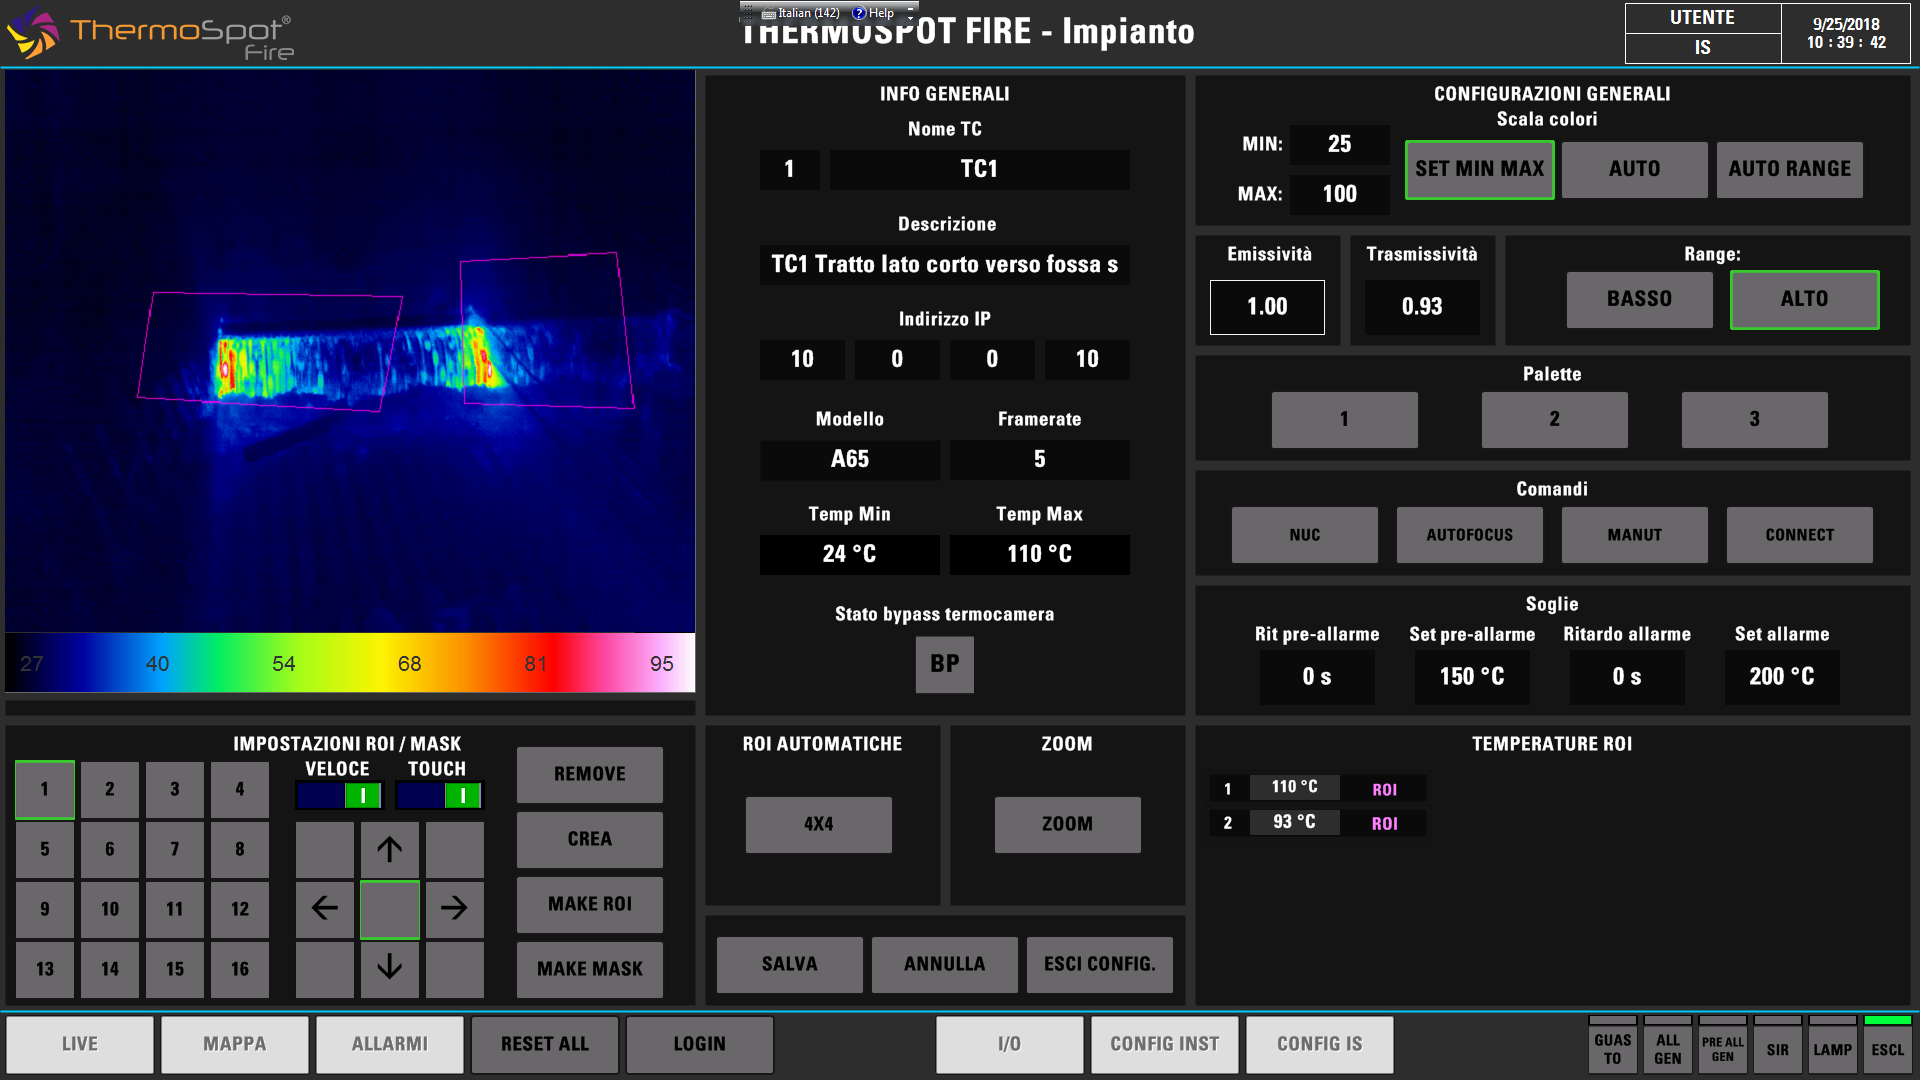This screenshot has height=1080, width=1920.
Task: Cancel changes with ANNULLA
Action: [x=944, y=964]
